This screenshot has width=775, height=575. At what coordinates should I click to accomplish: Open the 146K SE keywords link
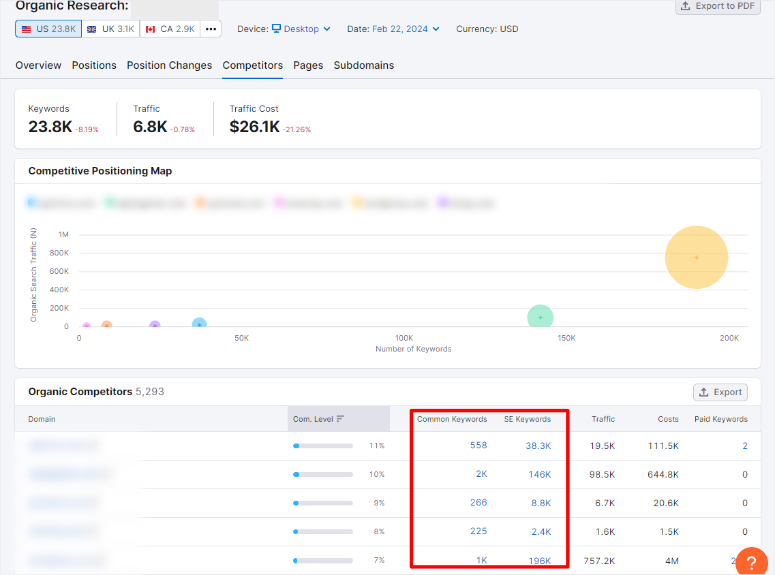click(540, 474)
